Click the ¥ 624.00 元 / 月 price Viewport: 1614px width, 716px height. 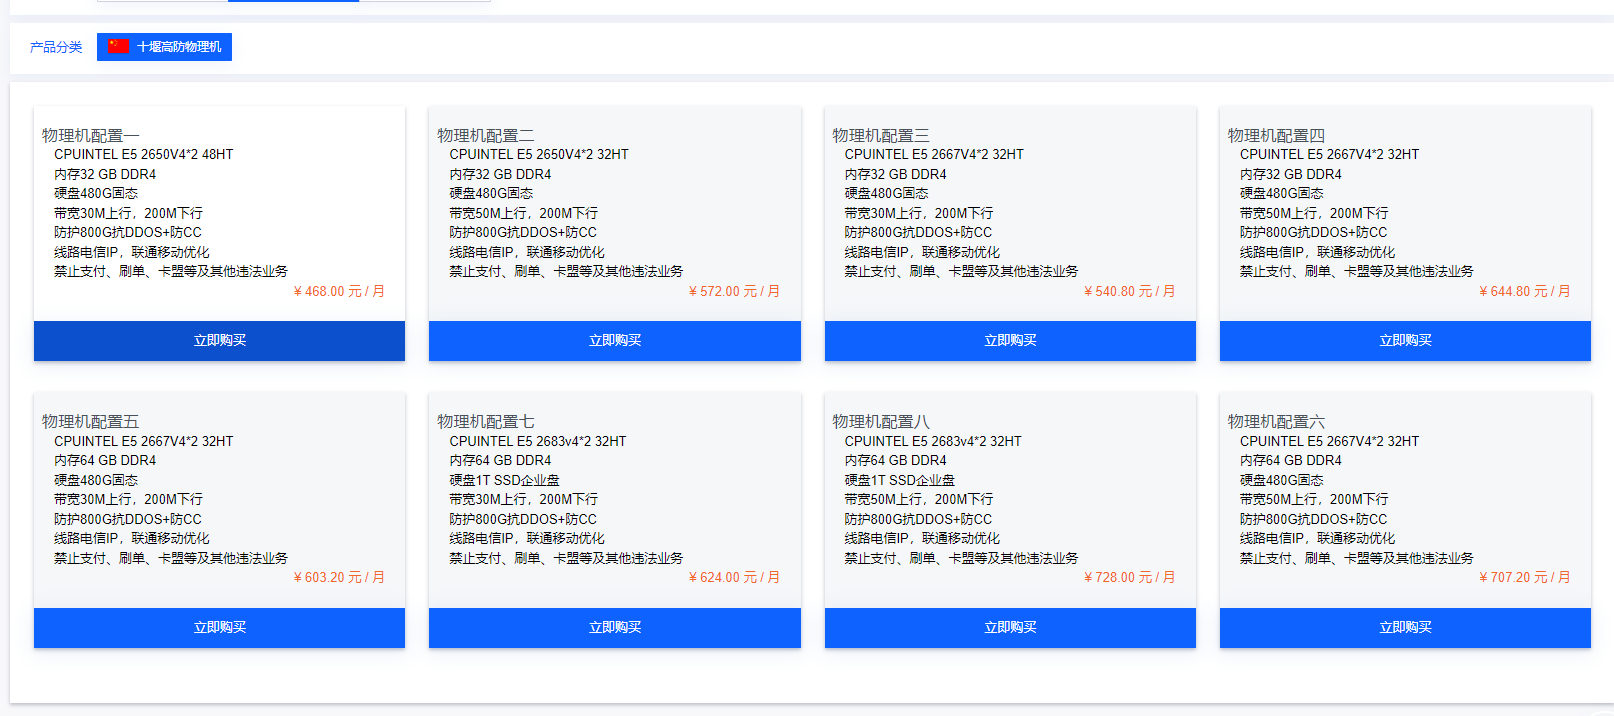tap(734, 577)
